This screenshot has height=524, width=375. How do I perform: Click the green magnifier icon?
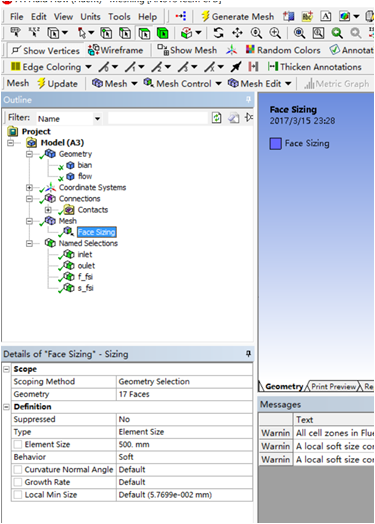pyautogui.click(x=337, y=33)
